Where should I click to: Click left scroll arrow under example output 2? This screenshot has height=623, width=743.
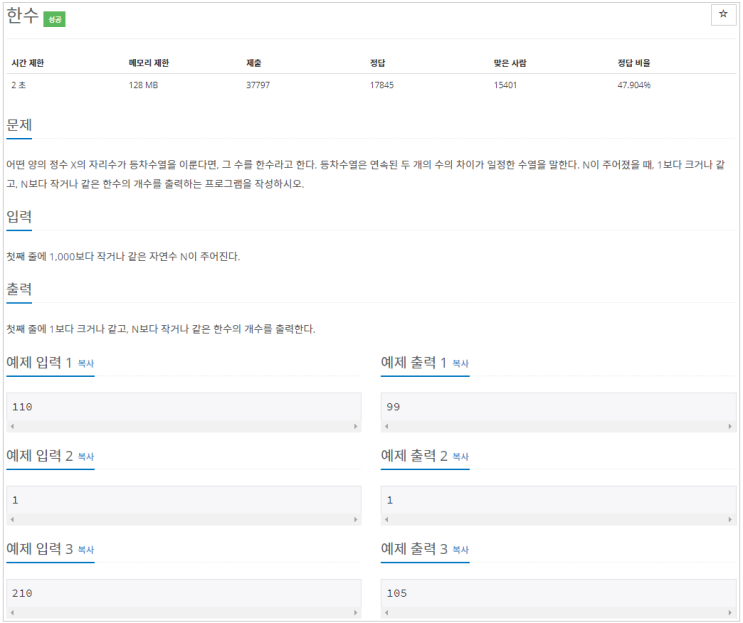(x=387, y=520)
